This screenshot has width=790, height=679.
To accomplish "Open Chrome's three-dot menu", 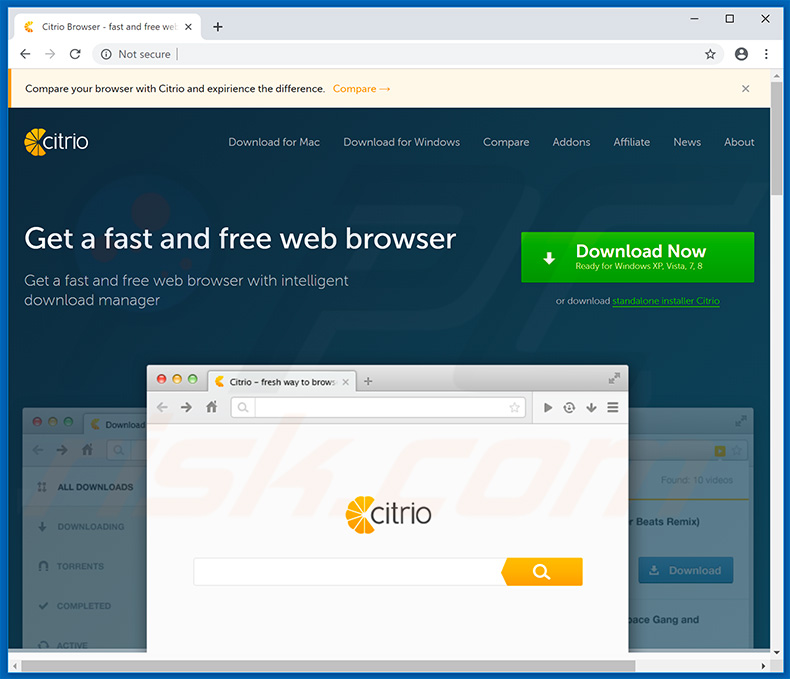I will 766,54.
